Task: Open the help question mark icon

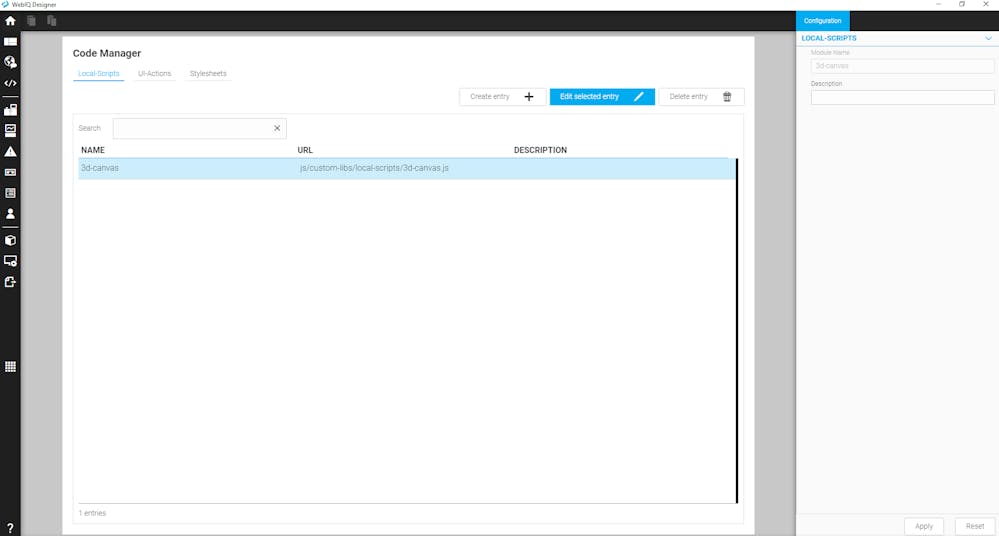Action: (x=10, y=528)
